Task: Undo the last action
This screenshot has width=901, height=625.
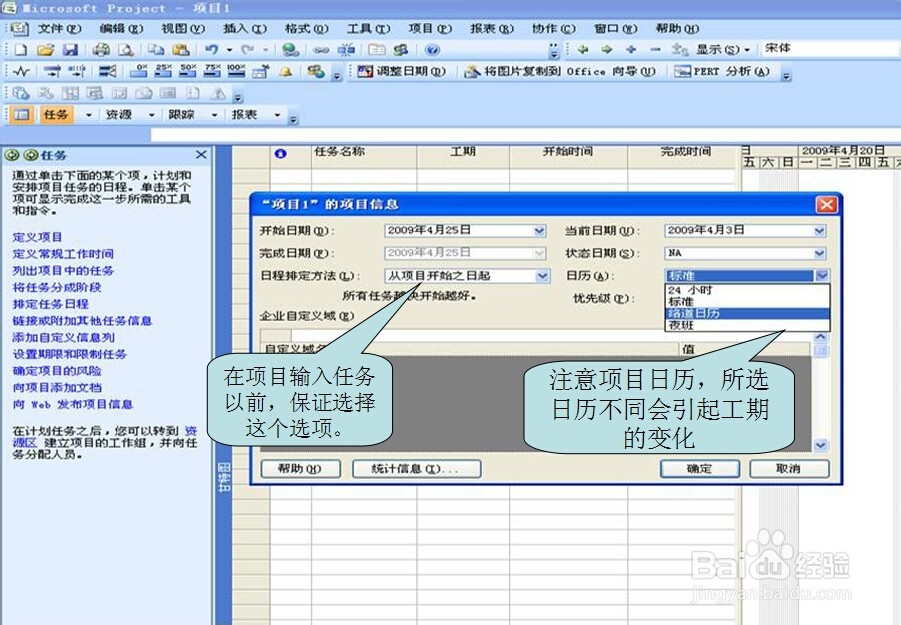Action: (x=211, y=50)
